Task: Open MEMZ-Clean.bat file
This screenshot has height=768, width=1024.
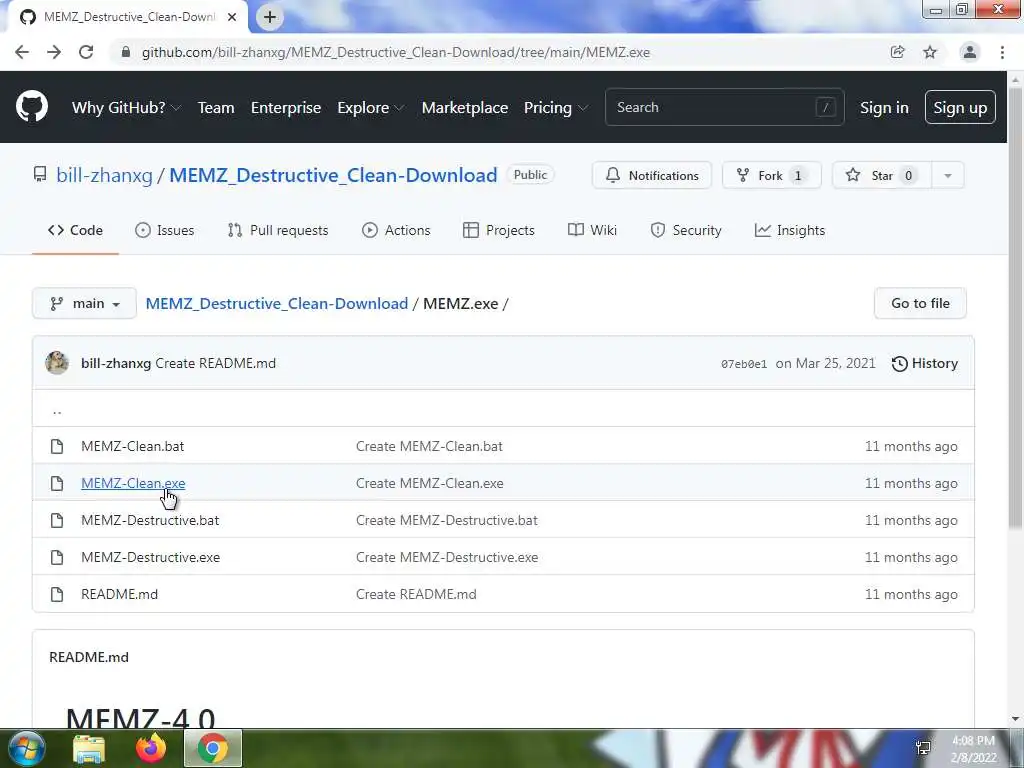Action: pos(133,446)
